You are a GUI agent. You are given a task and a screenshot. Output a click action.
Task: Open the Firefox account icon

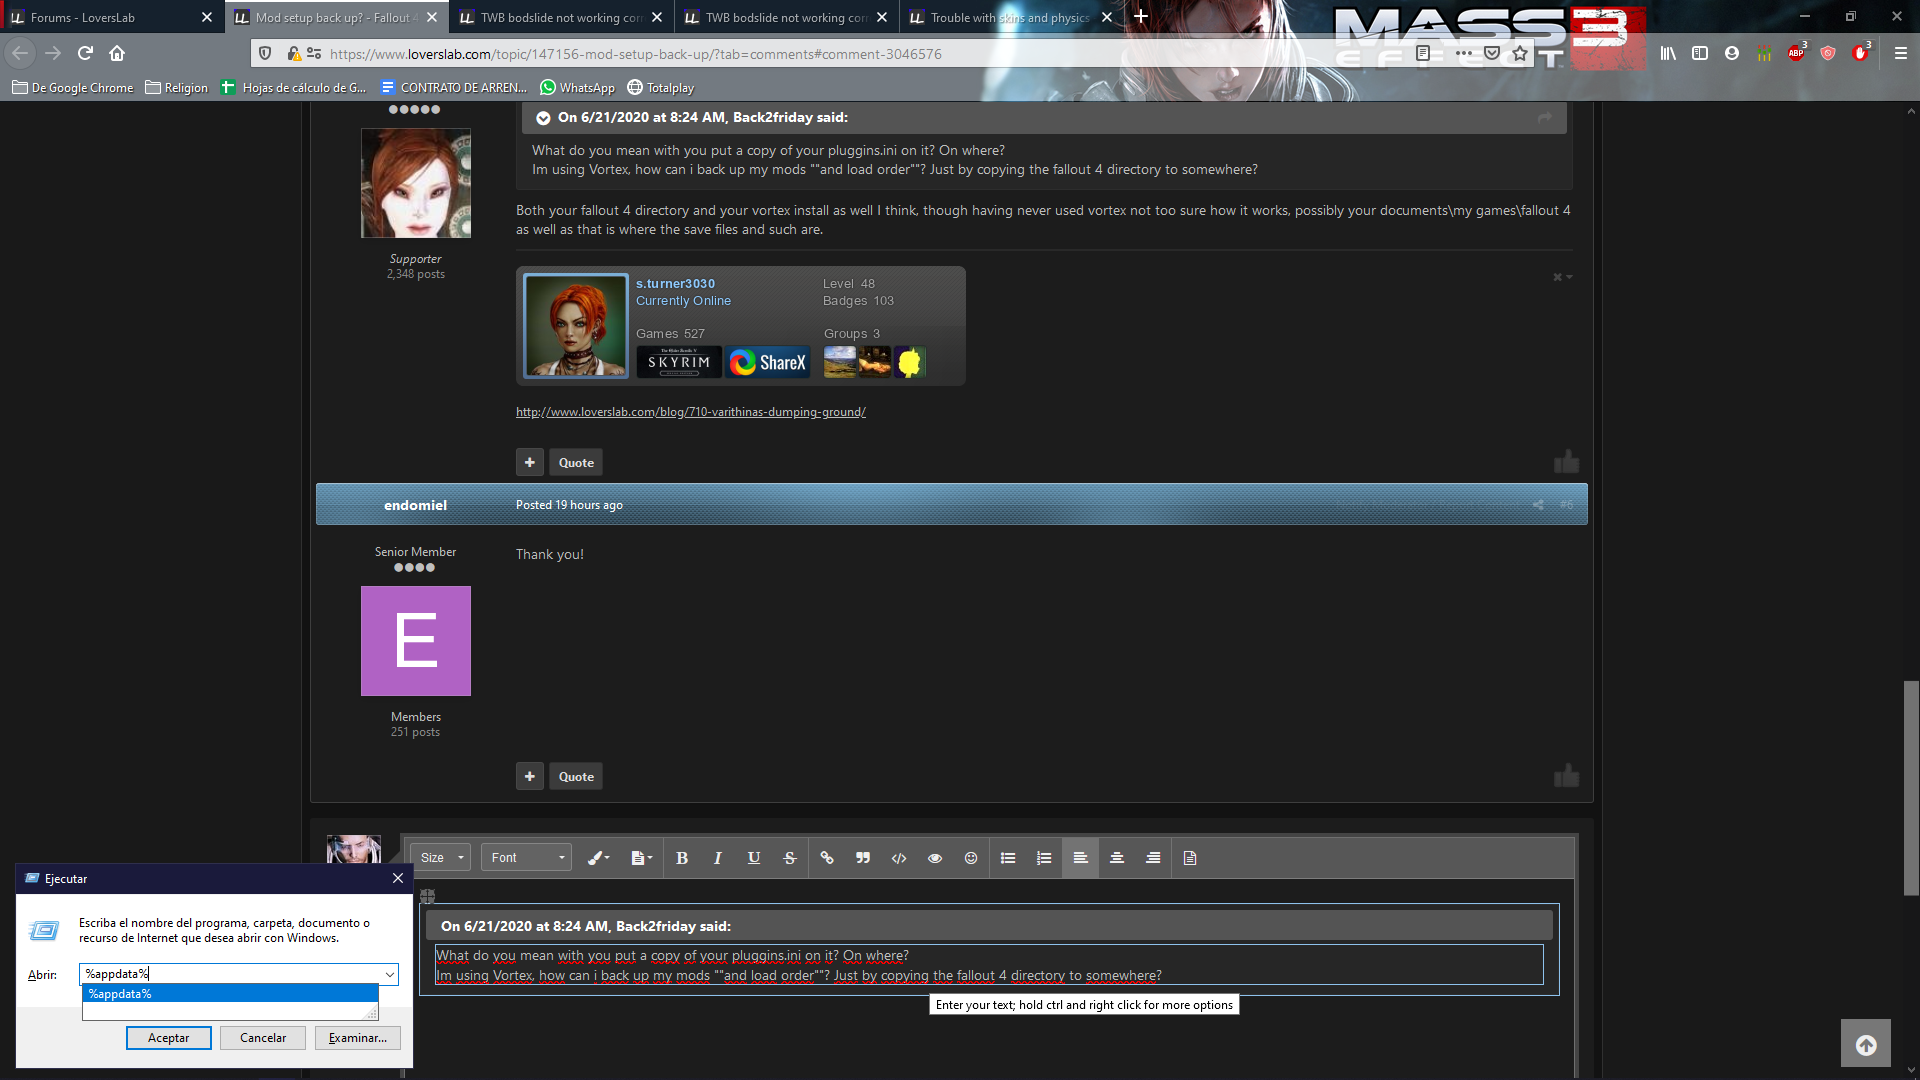pos(1732,53)
